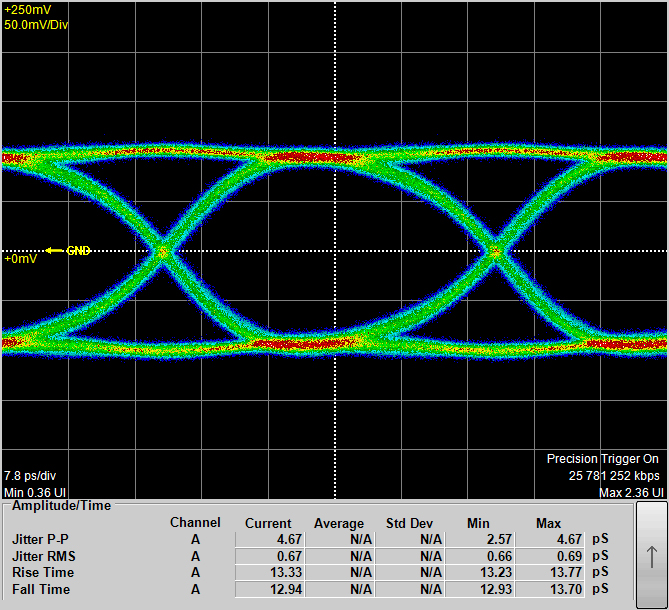Click the 50.0mV/Div setting label
This screenshot has width=669, height=610.
point(36,25)
